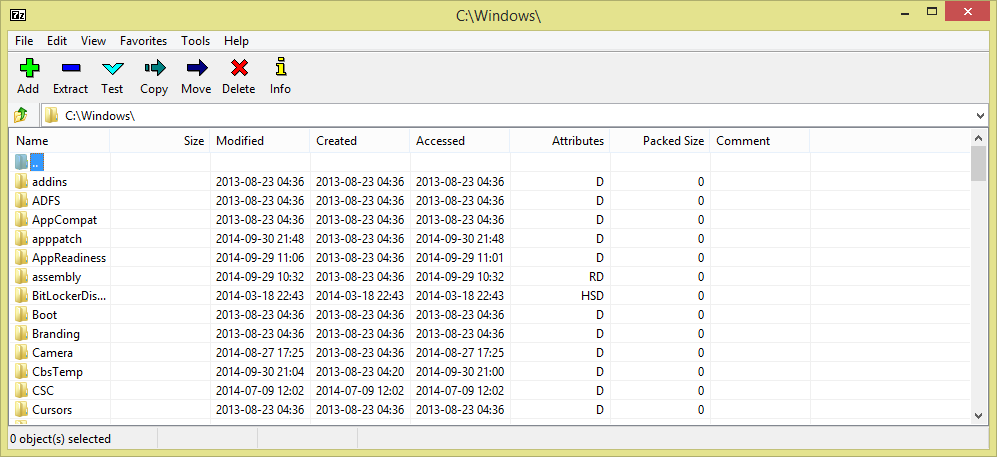Image resolution: width=997 pixels, height=457 pixels.
Task: Click the scrollbar down arrow
Action: coord(979,415)
